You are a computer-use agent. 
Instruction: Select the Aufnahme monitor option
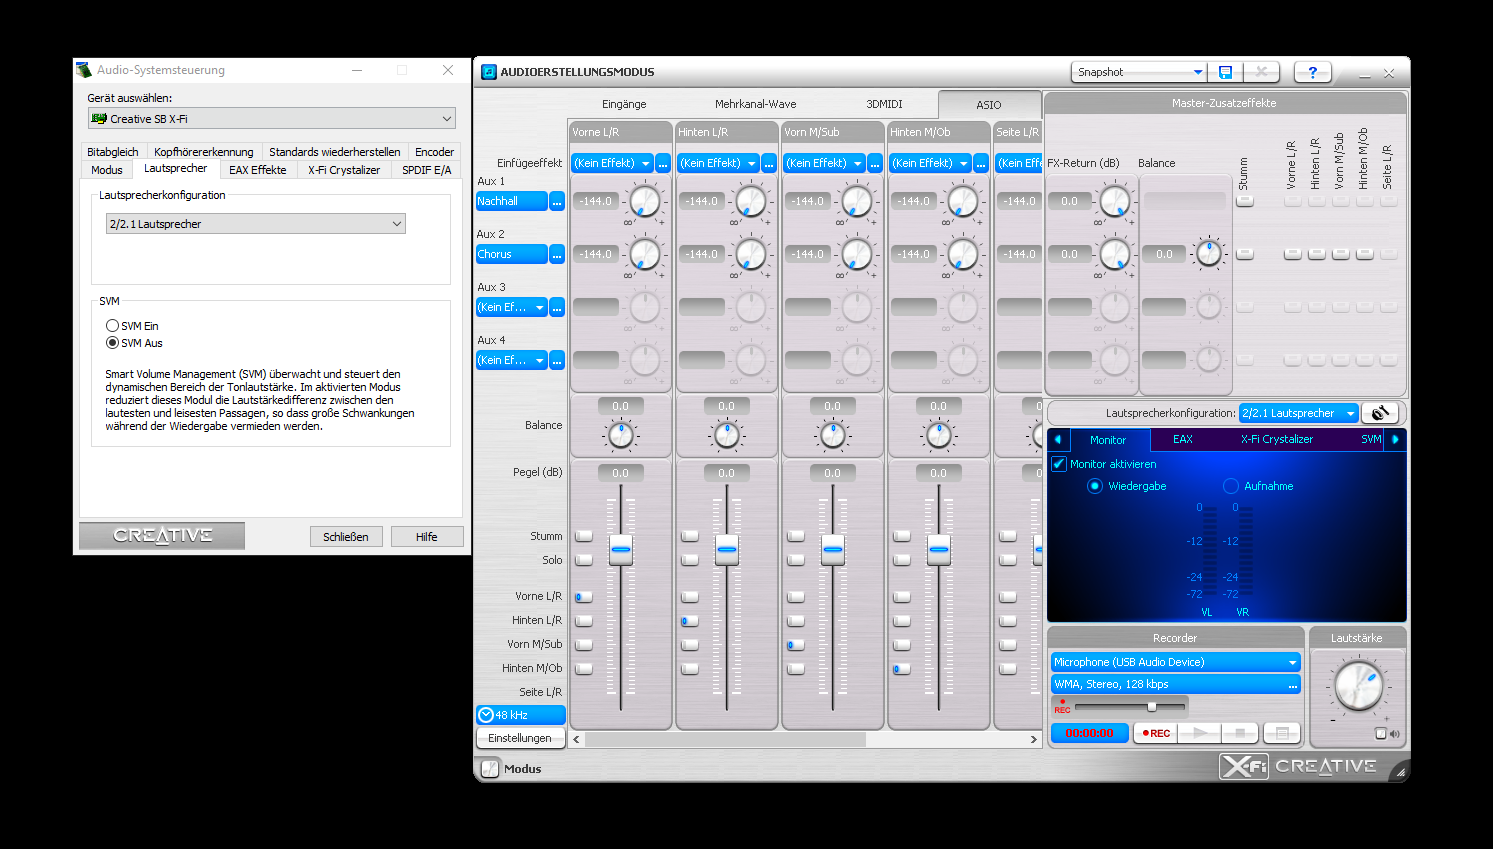click(1231, 486)
